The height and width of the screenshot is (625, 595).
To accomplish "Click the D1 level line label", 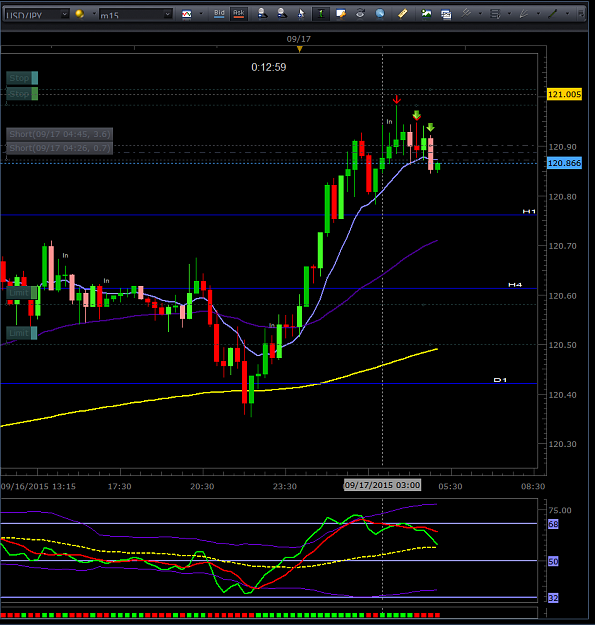I will point(500,380).
